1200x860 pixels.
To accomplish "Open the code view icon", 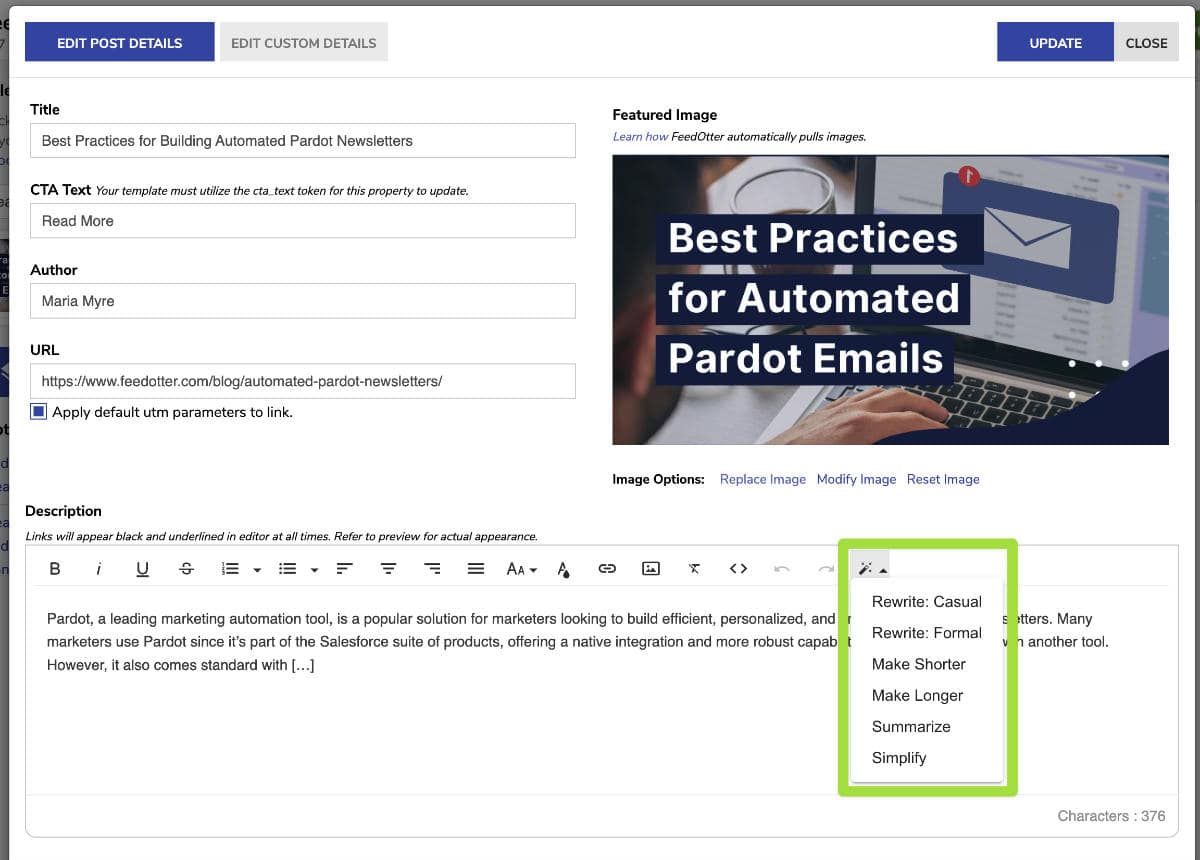I will coord(738,568).
